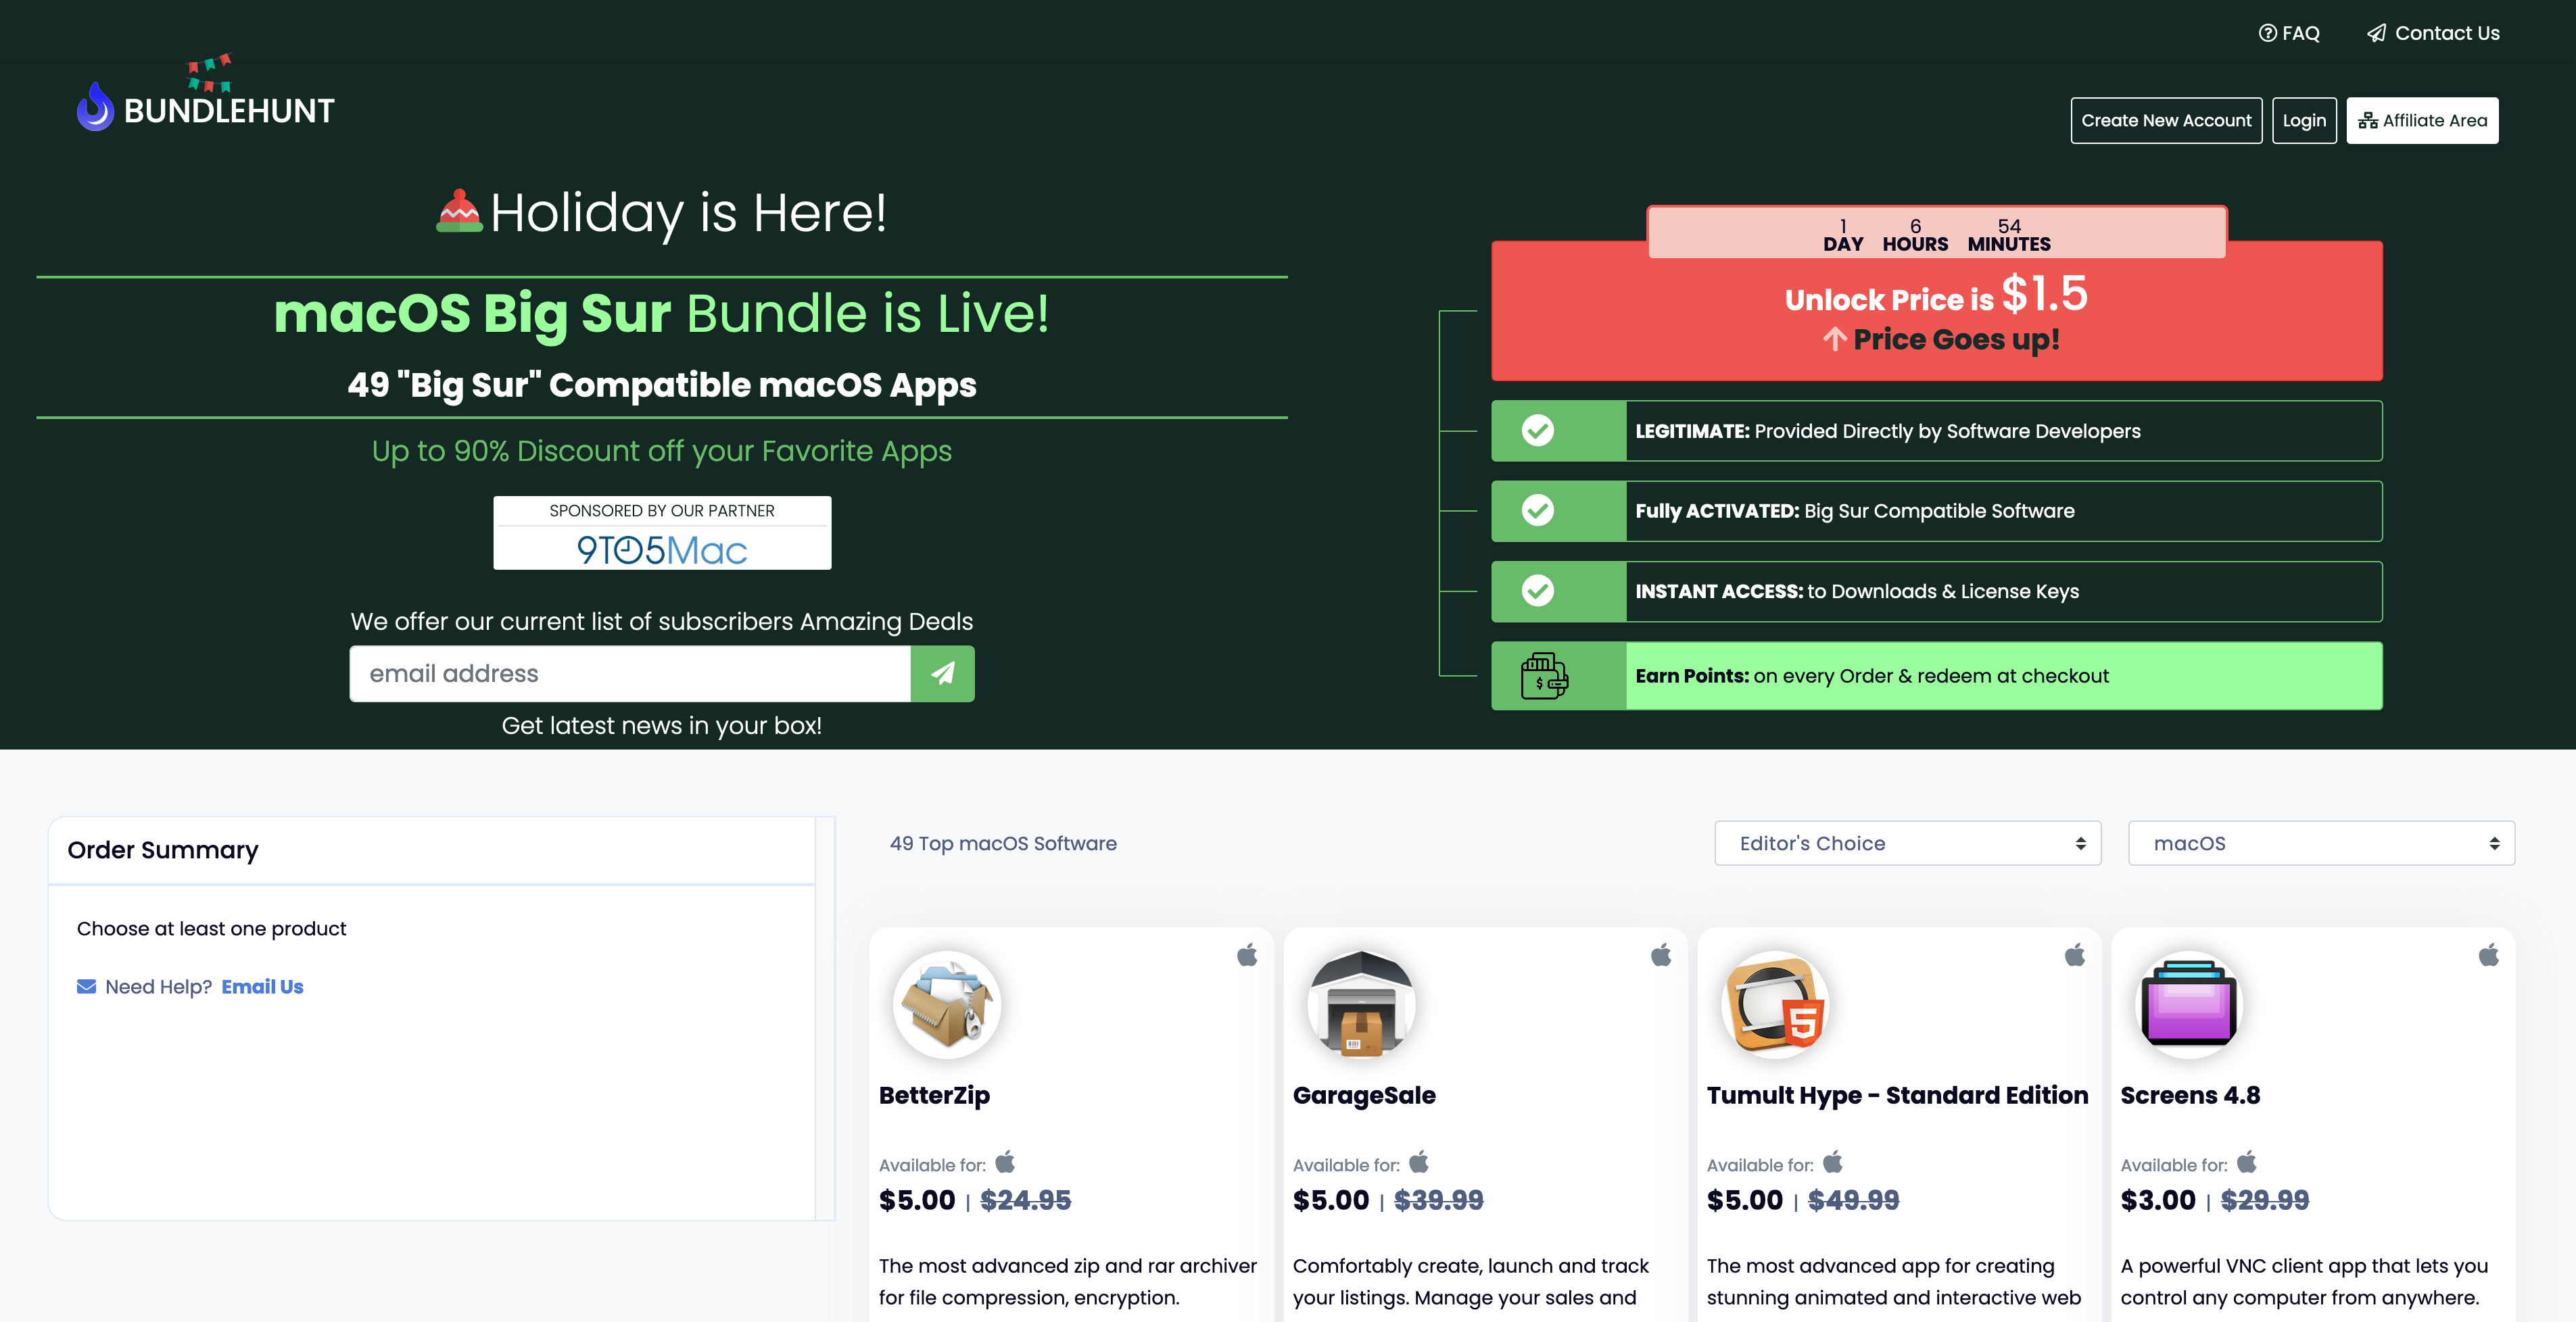Click Screens 4.8 Available for Apple icon
Image resolution: width=2576 pixels, height=1322 pixels.
pyautogui.click(x=2247, y=1162)
